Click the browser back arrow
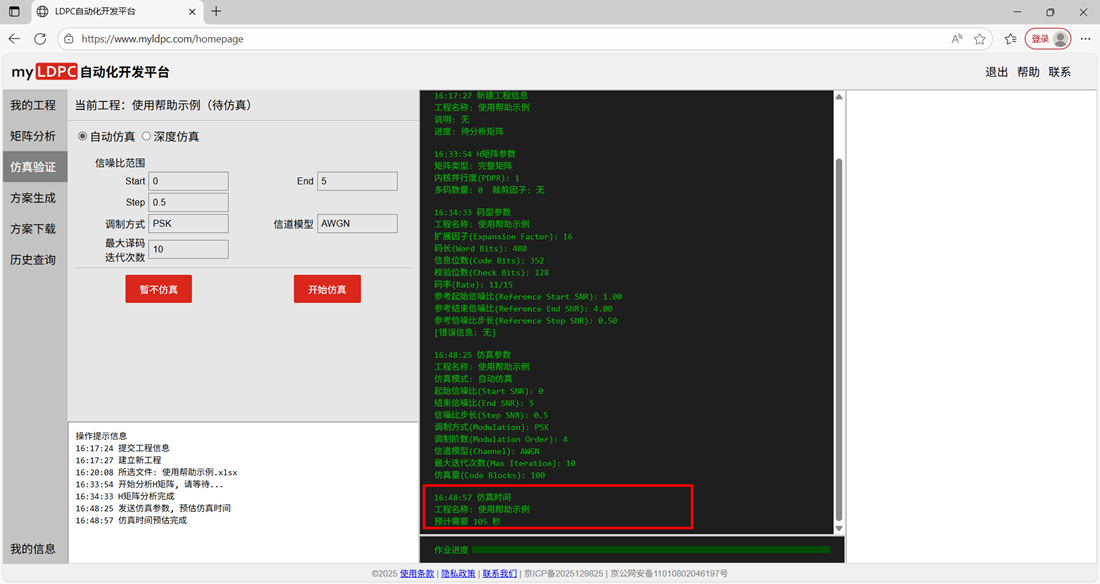Viewport: 1100px width, 584px height. click(x=14, y=39)
